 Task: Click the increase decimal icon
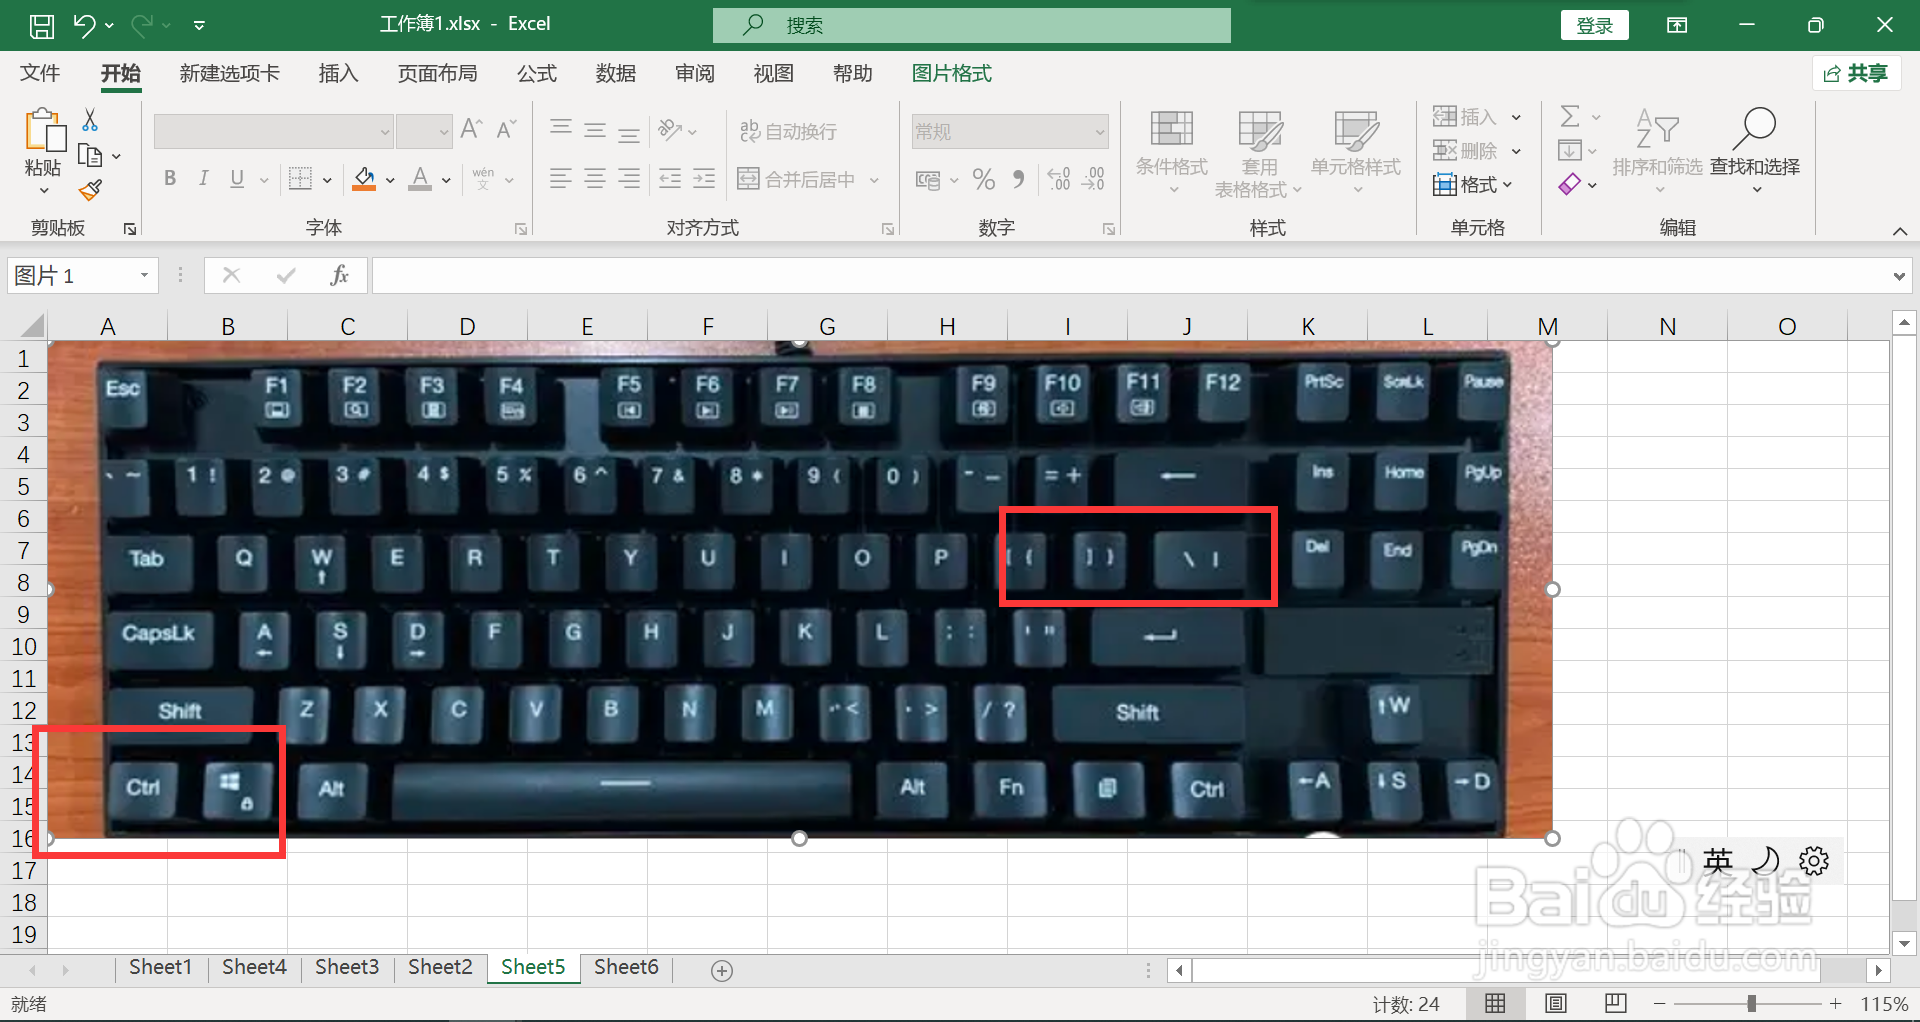1060,180
